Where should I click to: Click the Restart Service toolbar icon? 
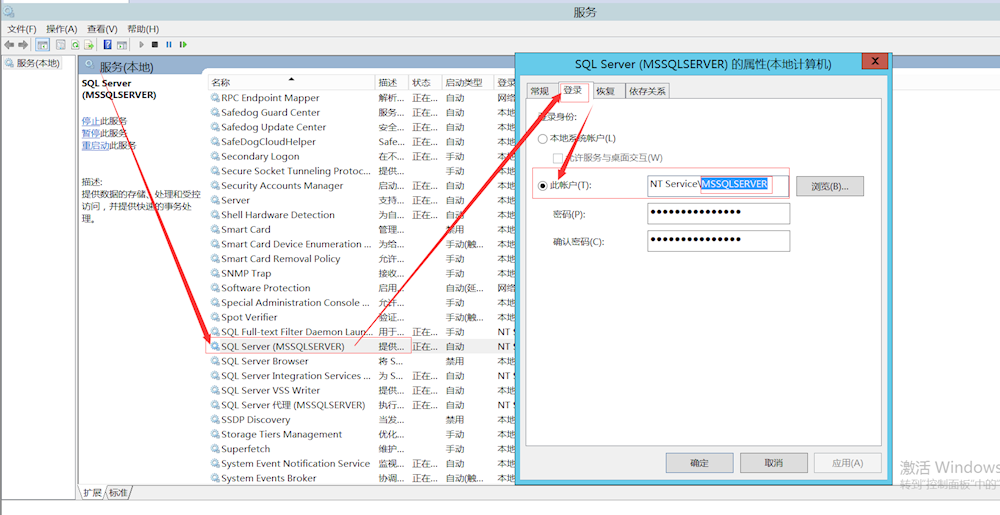183,45
